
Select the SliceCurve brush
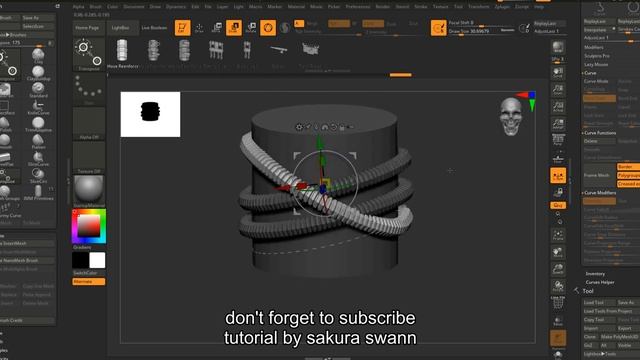pyautogui.click(x=38, y=158)
